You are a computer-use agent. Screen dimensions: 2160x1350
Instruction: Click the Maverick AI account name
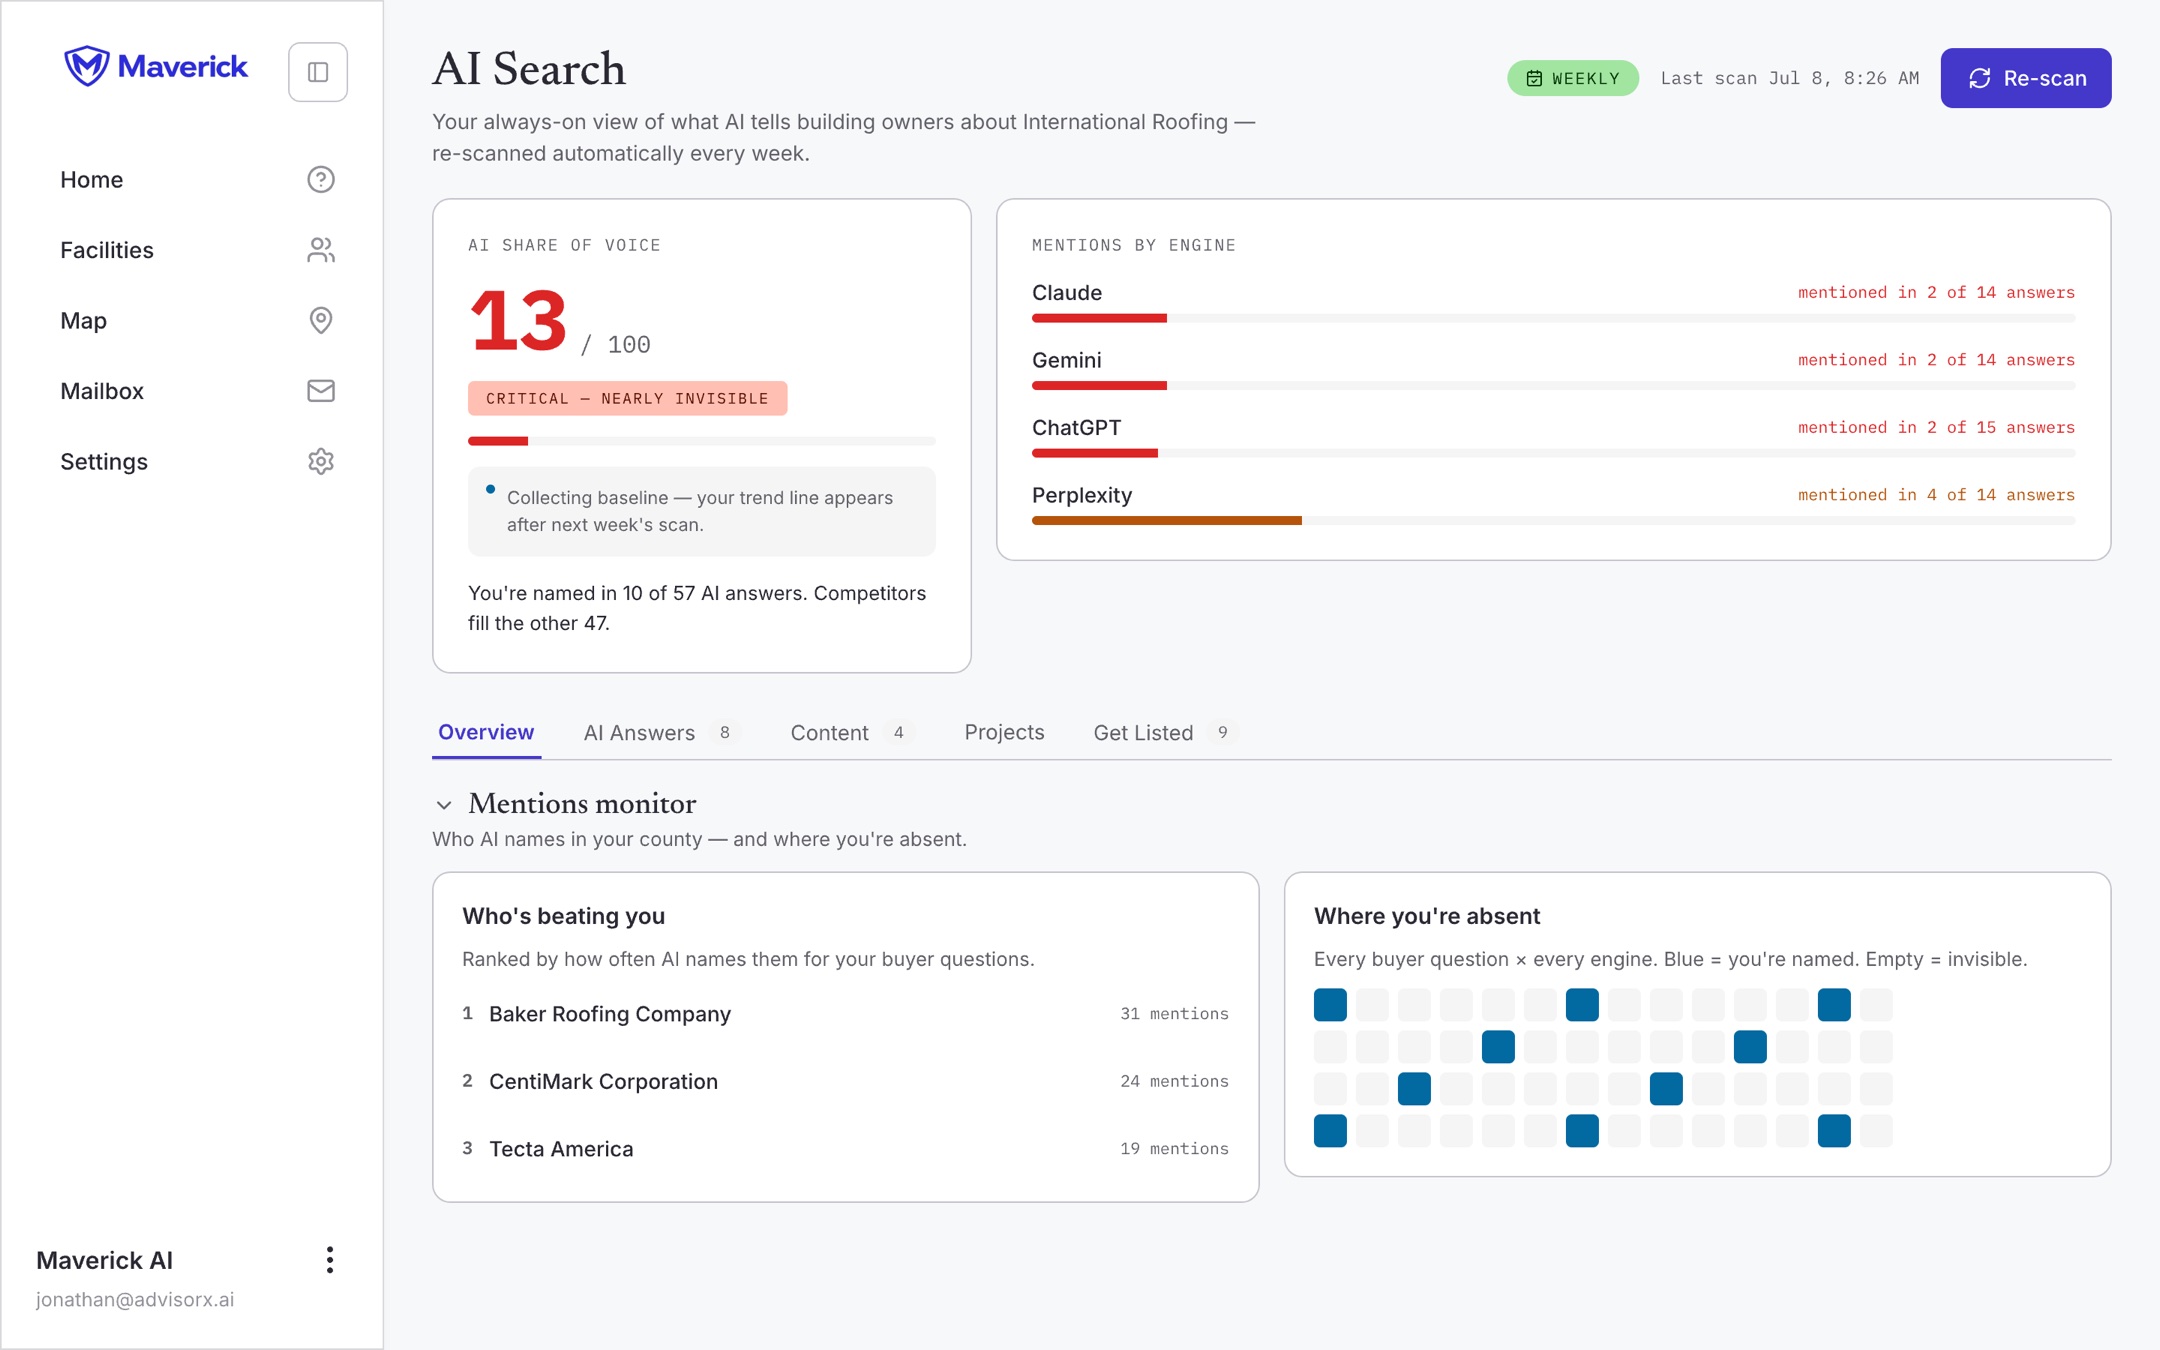(x=104, y=1260)
